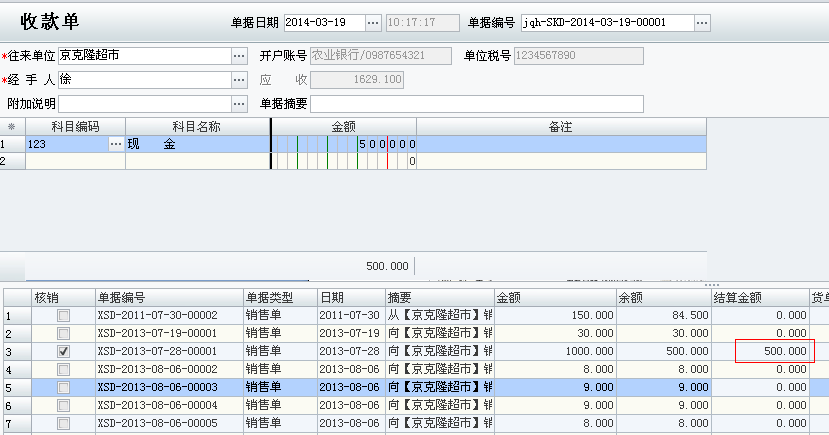
Task: Click the 日期 column header
Action: (x=352, y=298)
